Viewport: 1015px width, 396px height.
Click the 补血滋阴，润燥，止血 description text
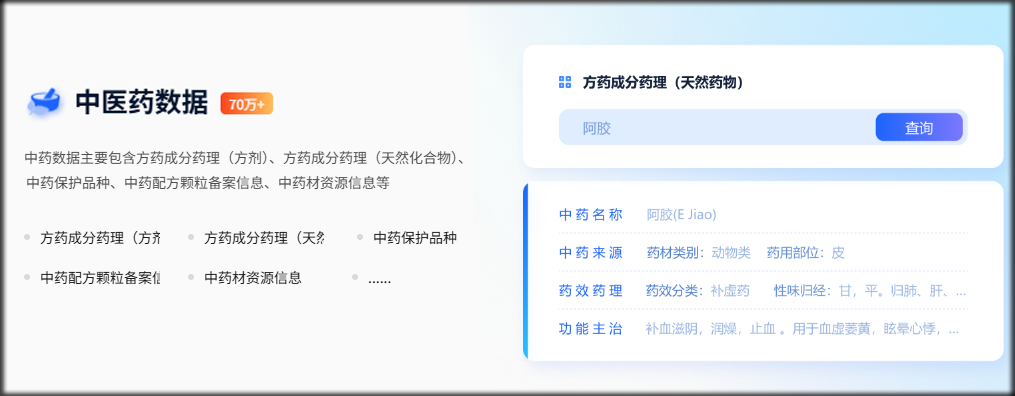click(803, 329)
